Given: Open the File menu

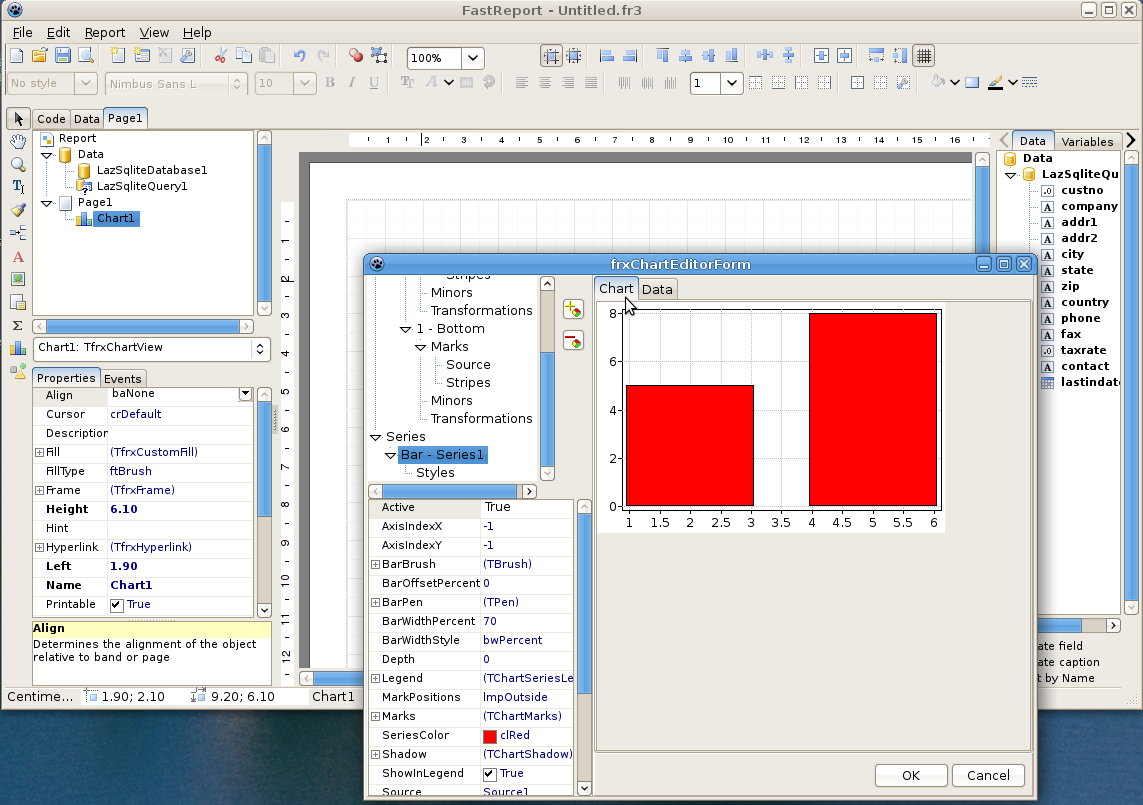Looking at the screenshot, I should (23, 33).
